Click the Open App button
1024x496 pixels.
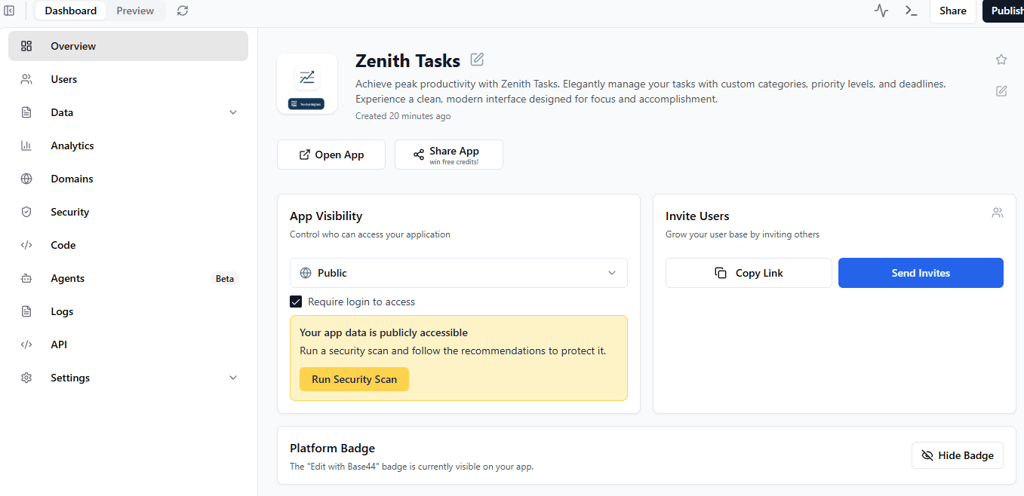331,155
